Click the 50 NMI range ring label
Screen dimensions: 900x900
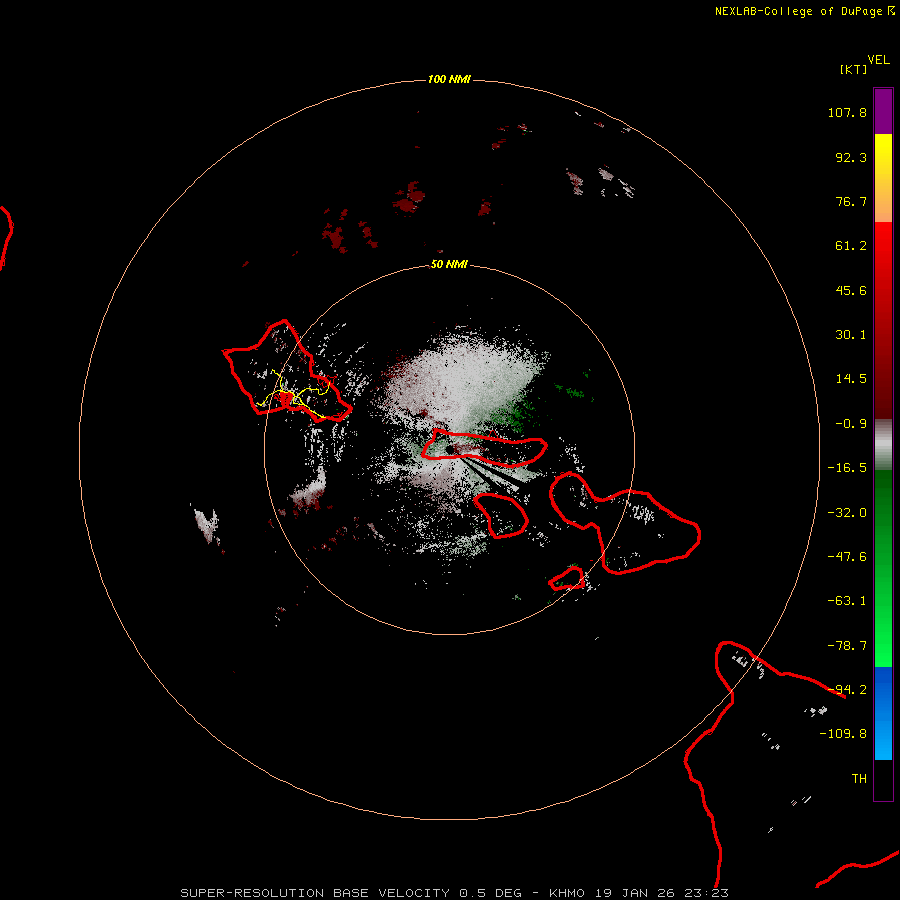[x=449, y=264]
